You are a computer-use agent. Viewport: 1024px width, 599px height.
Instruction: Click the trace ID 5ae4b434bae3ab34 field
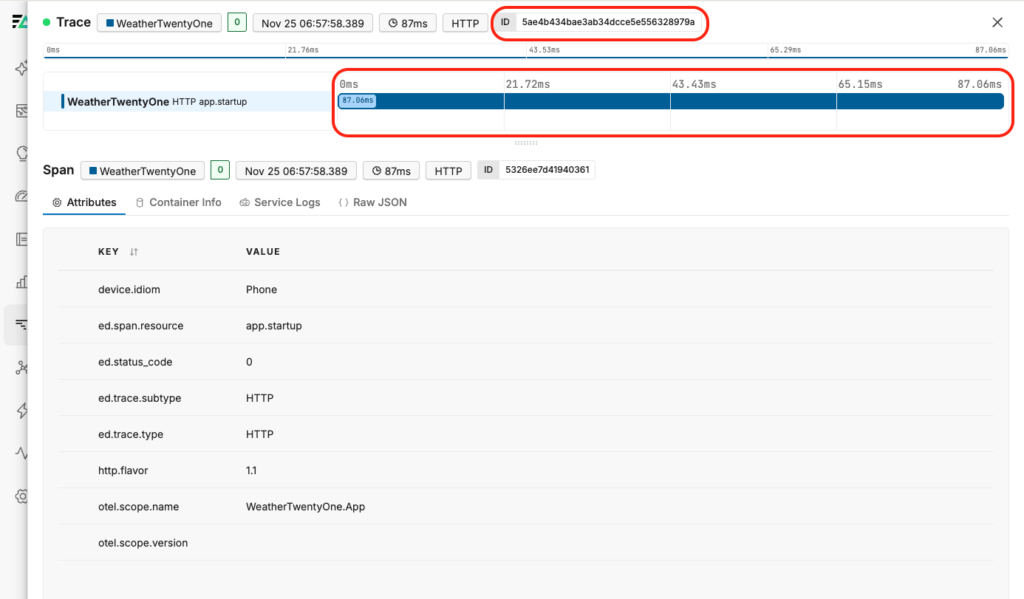click(607, 22)
